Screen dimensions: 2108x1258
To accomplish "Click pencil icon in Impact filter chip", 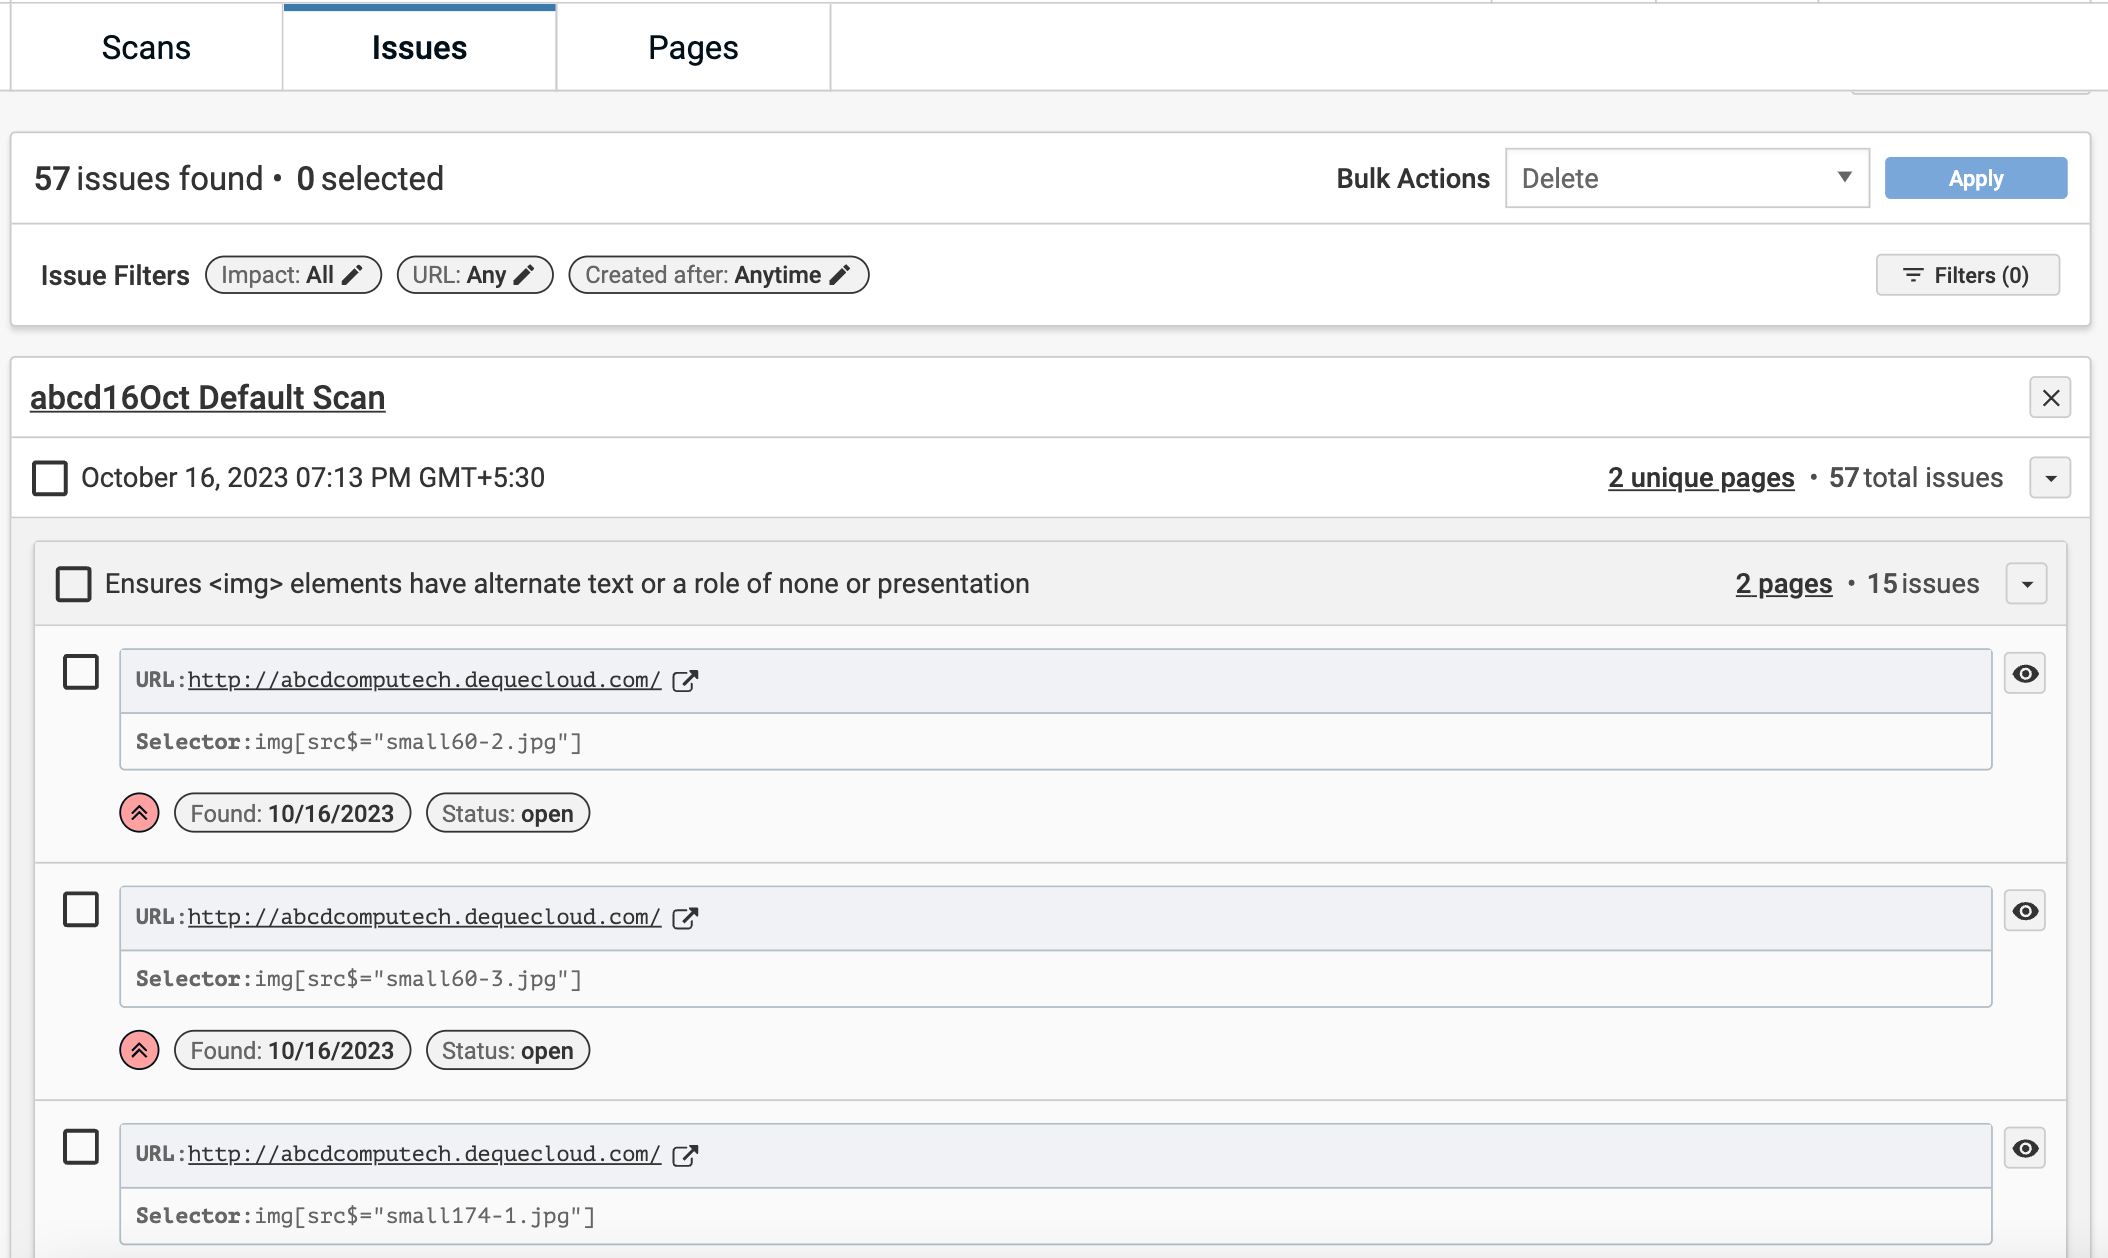I will click(x=353, y=275).
